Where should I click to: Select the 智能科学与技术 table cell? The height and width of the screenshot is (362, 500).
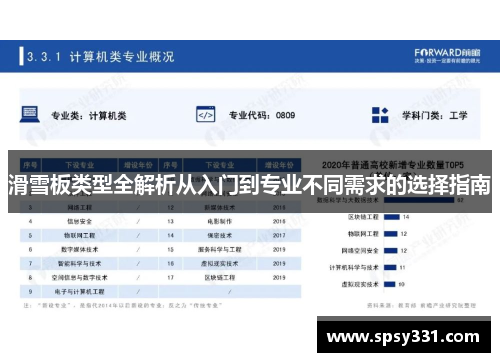[x=79, y=263]
